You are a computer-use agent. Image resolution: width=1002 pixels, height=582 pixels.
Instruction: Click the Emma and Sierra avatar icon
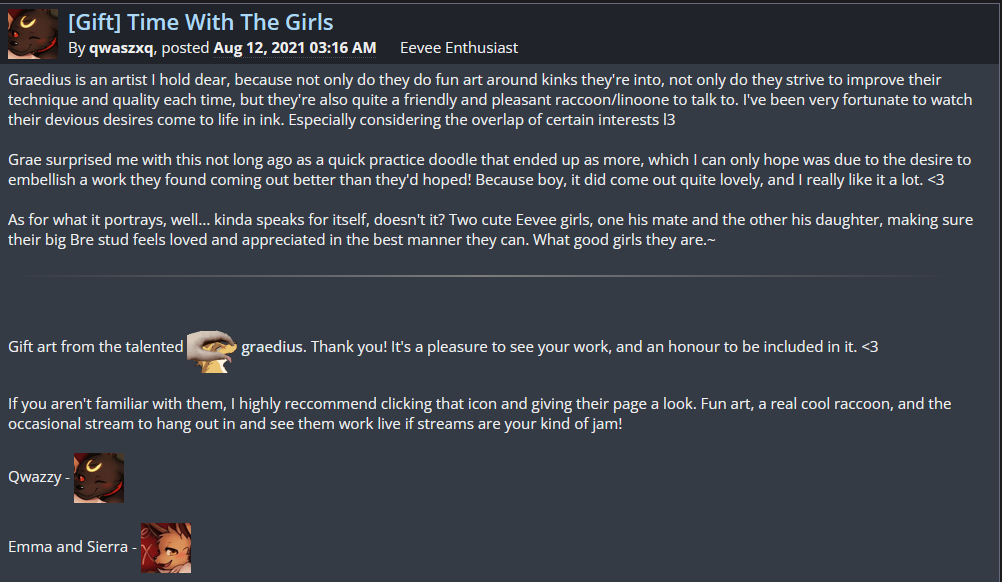click(x=166, y=547)
